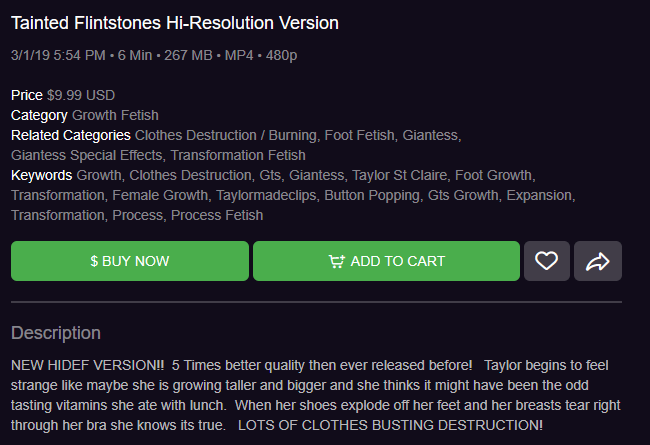Image resolution: width=650 pixels, height=445 pixels.
Task: Select the Expansion keyword link
Action: (x=539, y=195)
